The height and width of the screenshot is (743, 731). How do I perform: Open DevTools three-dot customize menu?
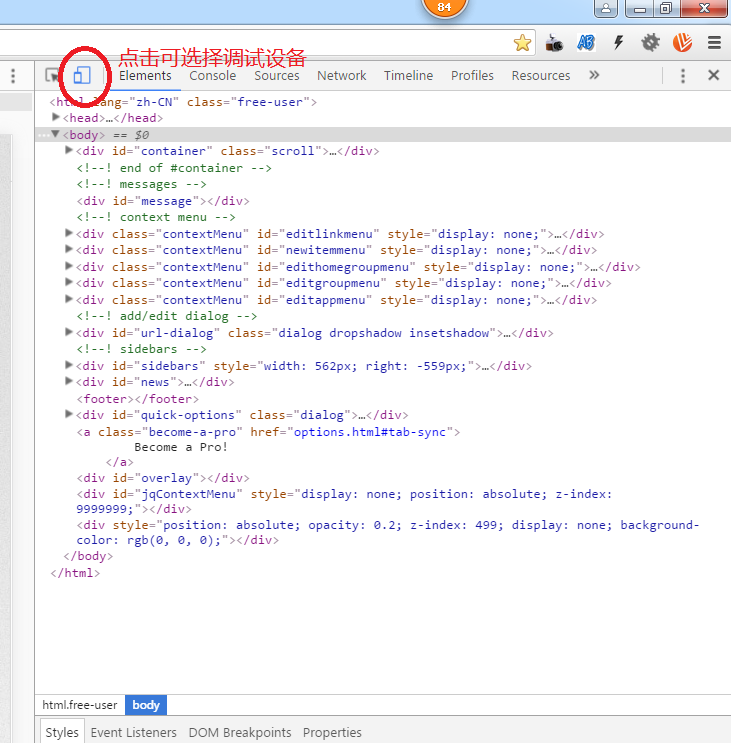(x=683, y=75)
